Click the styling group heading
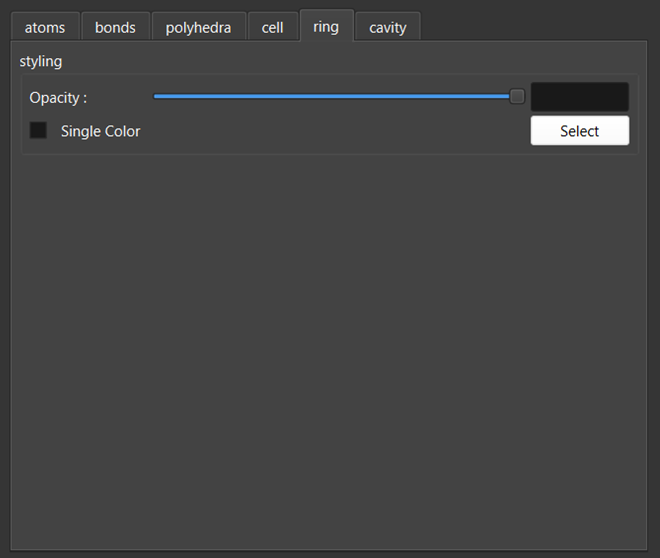 click(41, 61)
